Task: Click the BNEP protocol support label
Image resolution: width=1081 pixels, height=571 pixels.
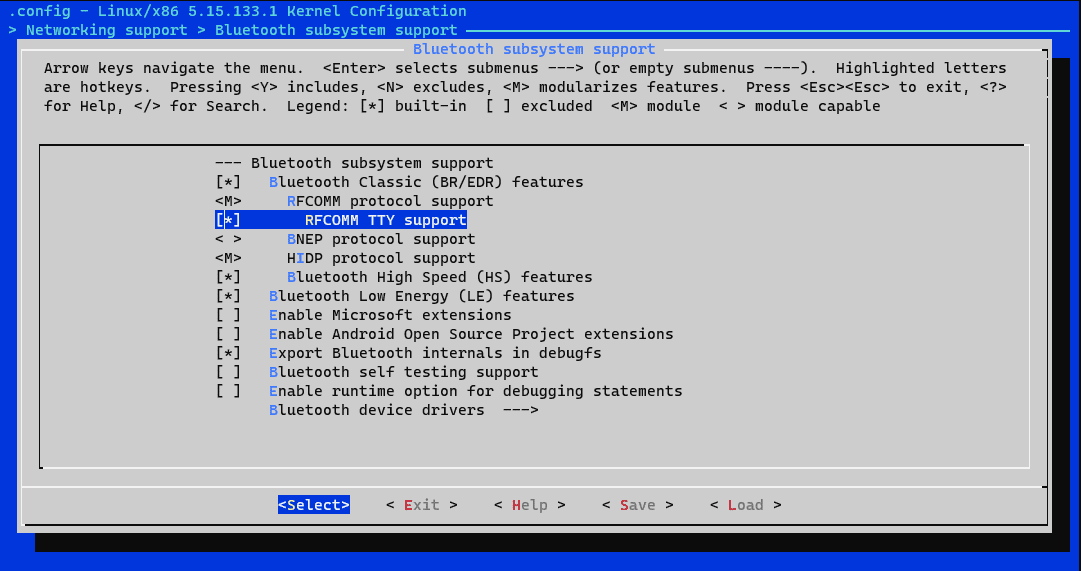Action: pos(381,239)
